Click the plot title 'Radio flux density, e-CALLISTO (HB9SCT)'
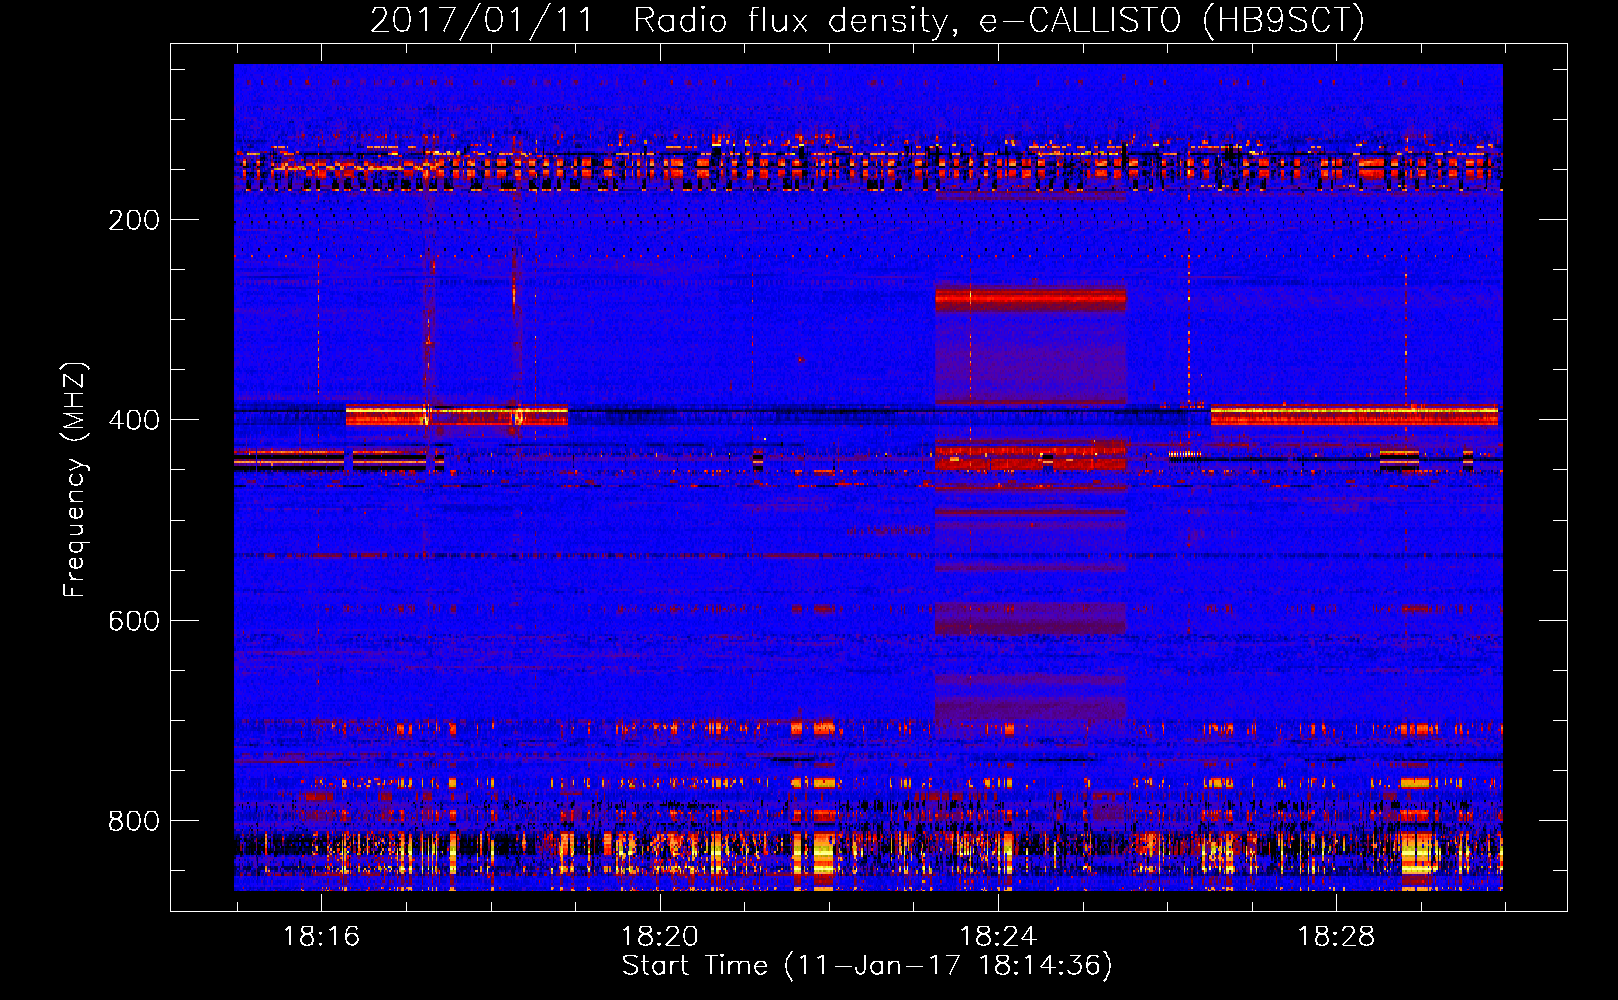The image size is (1618, 1000). click(x=999, y=20)
